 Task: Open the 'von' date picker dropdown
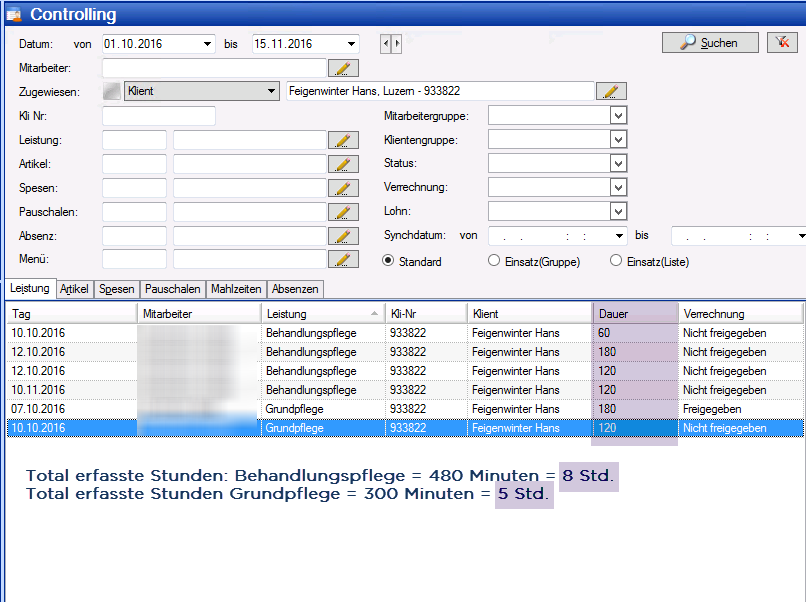coord(207,44)
